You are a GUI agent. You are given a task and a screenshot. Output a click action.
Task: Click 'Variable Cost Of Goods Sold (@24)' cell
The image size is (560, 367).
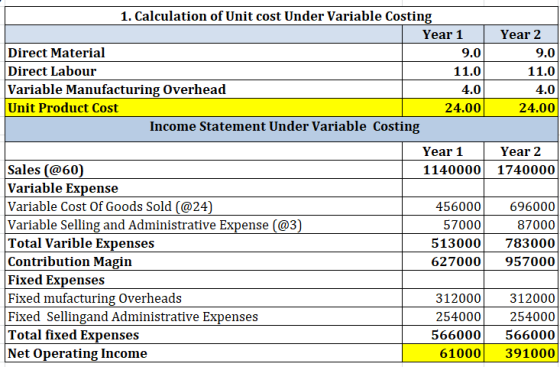[204, 206]
